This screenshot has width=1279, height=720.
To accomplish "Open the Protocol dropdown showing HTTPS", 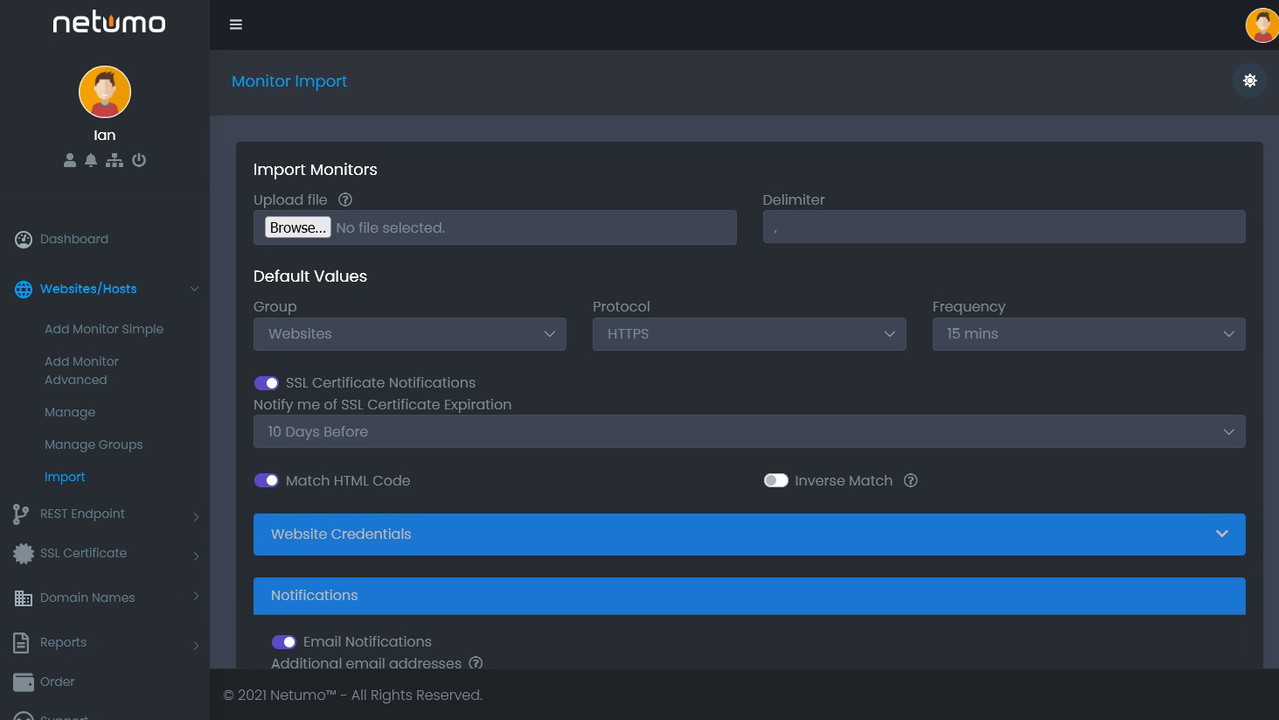I will tap(749, 334).
